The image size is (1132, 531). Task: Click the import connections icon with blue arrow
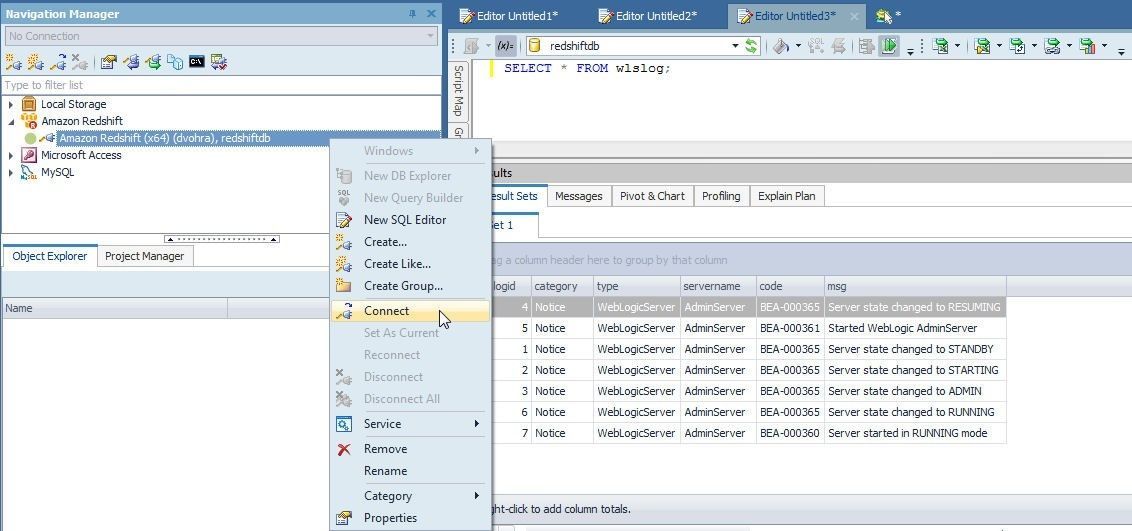coord(131,62)
